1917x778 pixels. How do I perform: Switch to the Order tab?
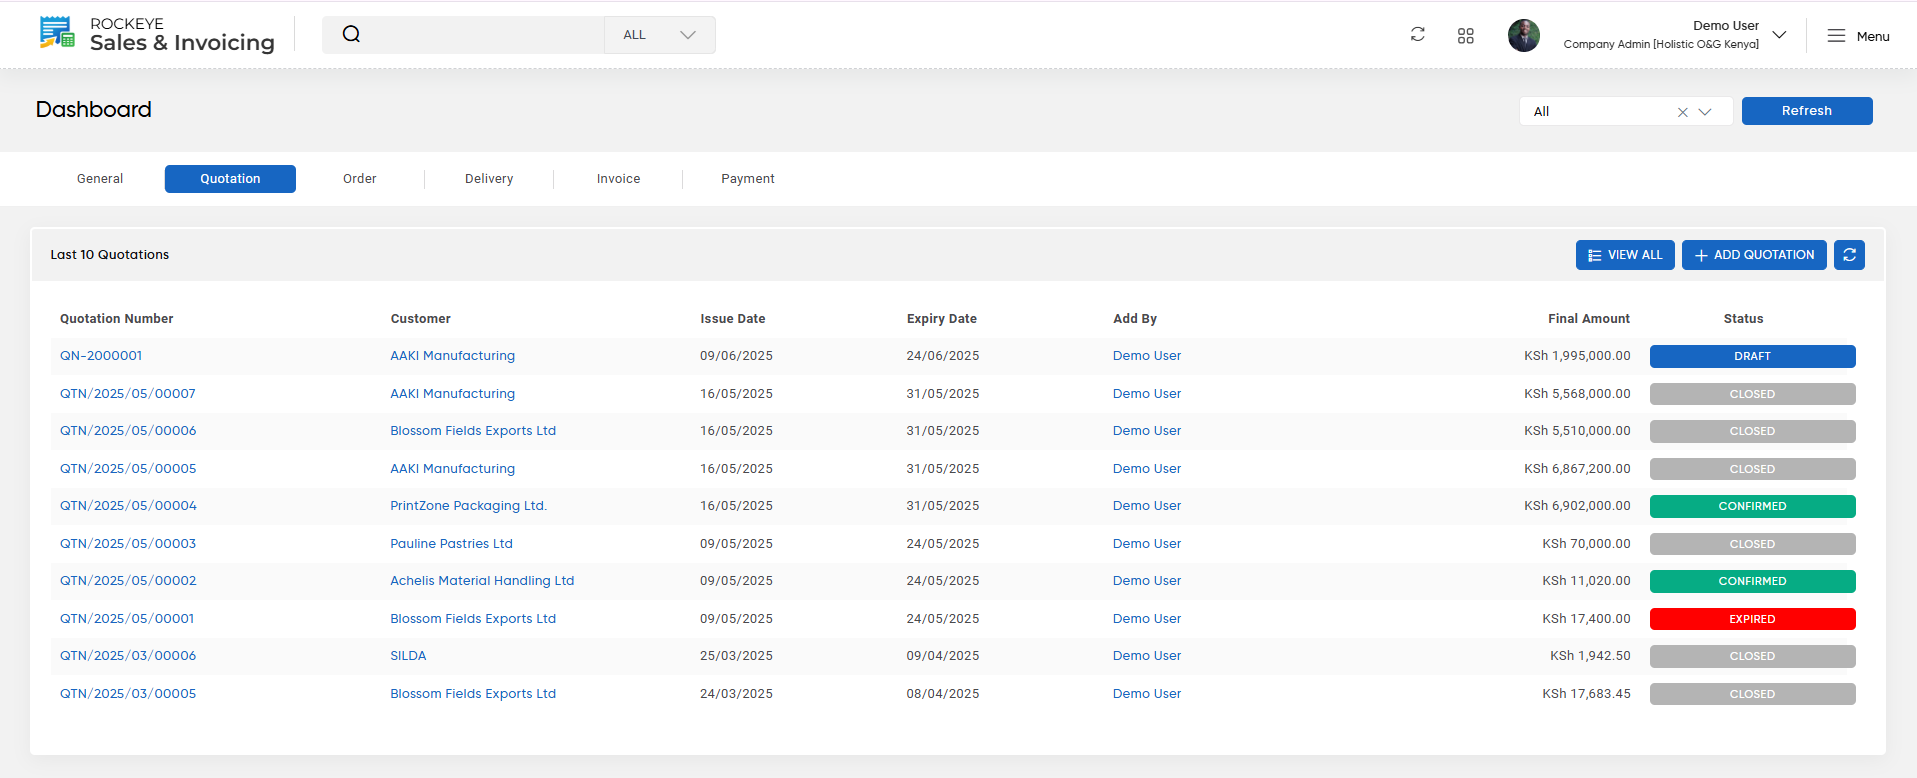(x=360, y=179)
